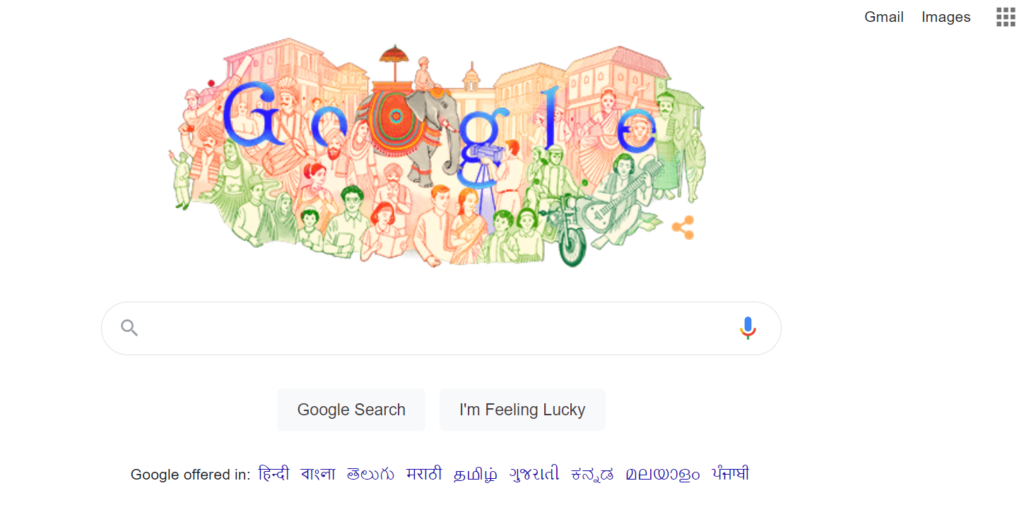The image size is (1024, 529).
Task: Open the Republic Day Google doodle
Action: coord(438,152)
